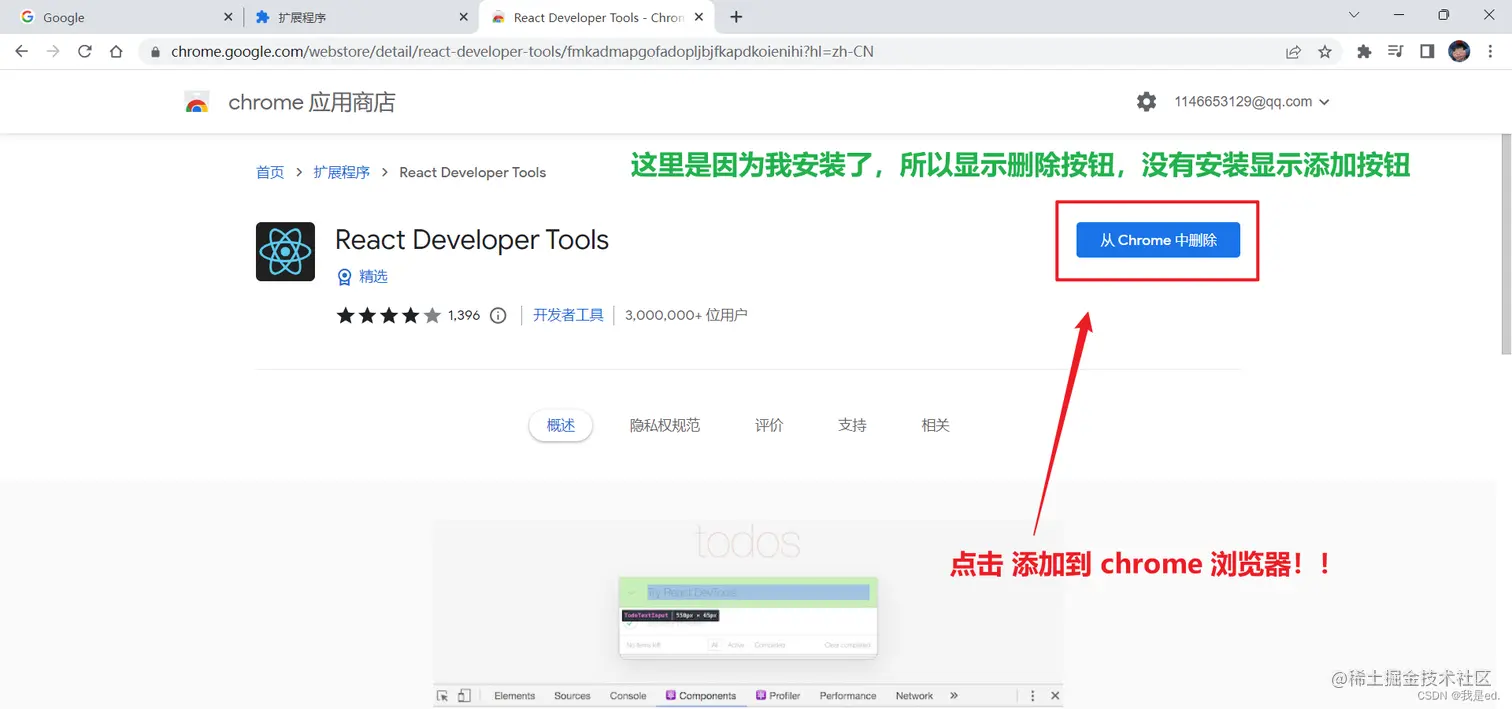
Task: Reload the page with the refresh icon
Action: coord(84,51)
